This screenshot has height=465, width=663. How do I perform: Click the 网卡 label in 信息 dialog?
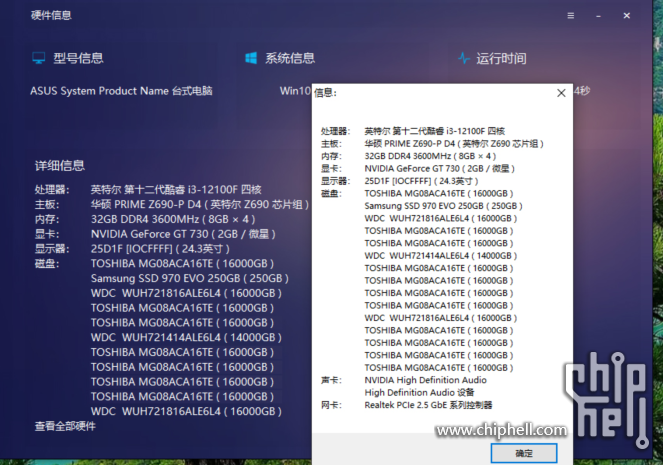pos(332,405)
